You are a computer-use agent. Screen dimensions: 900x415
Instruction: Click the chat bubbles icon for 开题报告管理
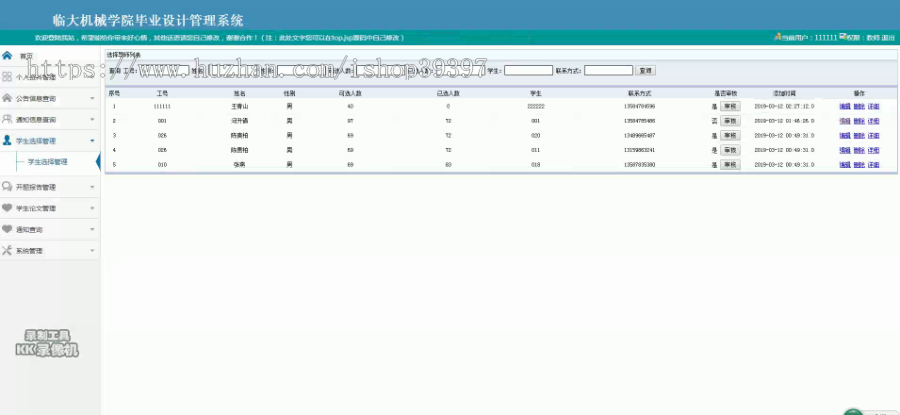7,187
